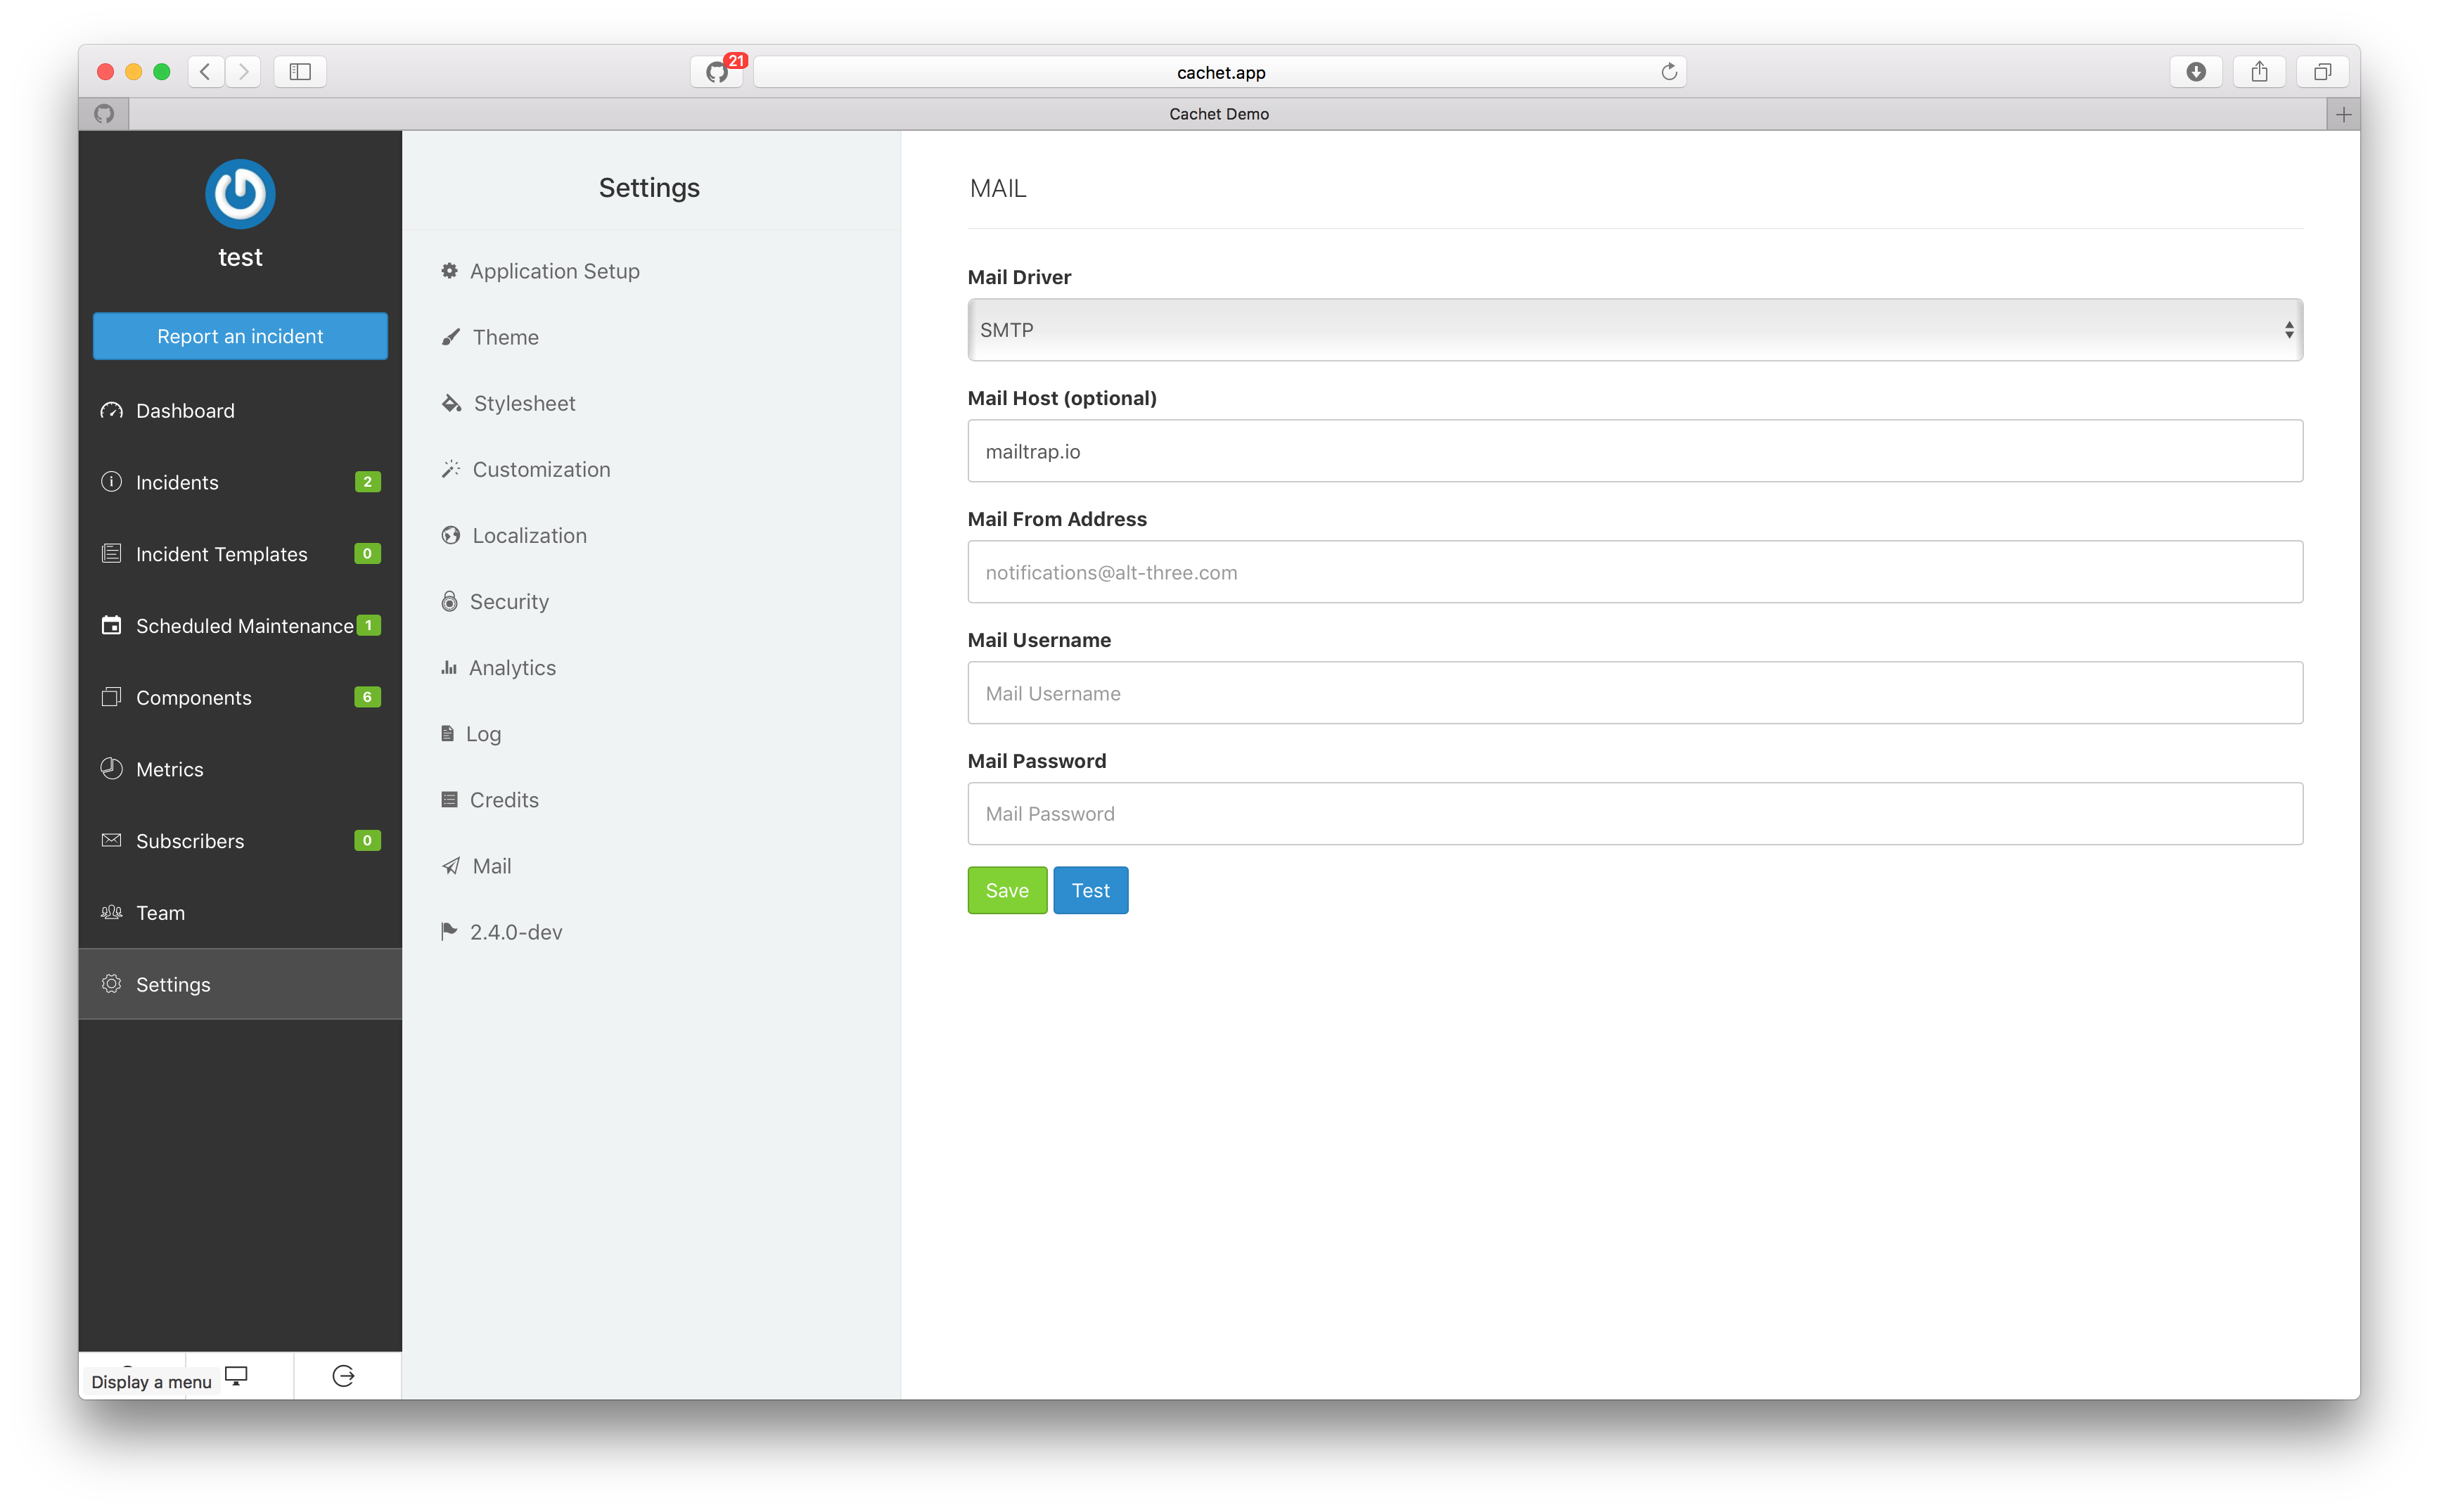
Task: Click the Incidents count badge '2'
Action: [367, 482]
